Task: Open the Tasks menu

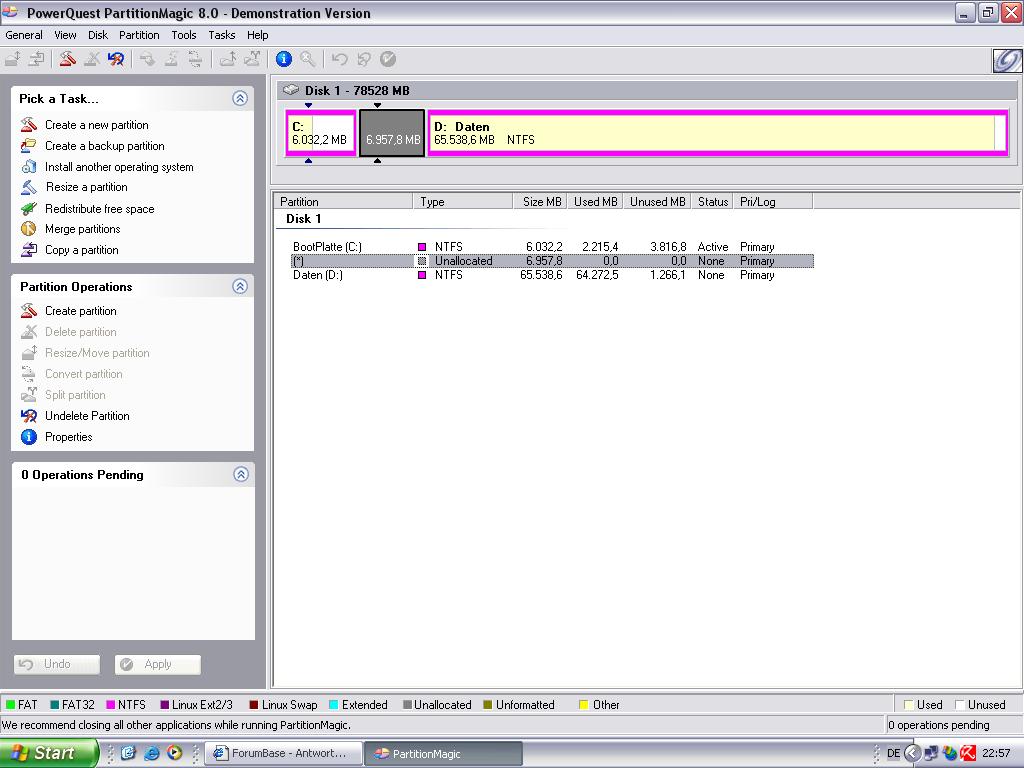Action: click(x=221, y=35)
